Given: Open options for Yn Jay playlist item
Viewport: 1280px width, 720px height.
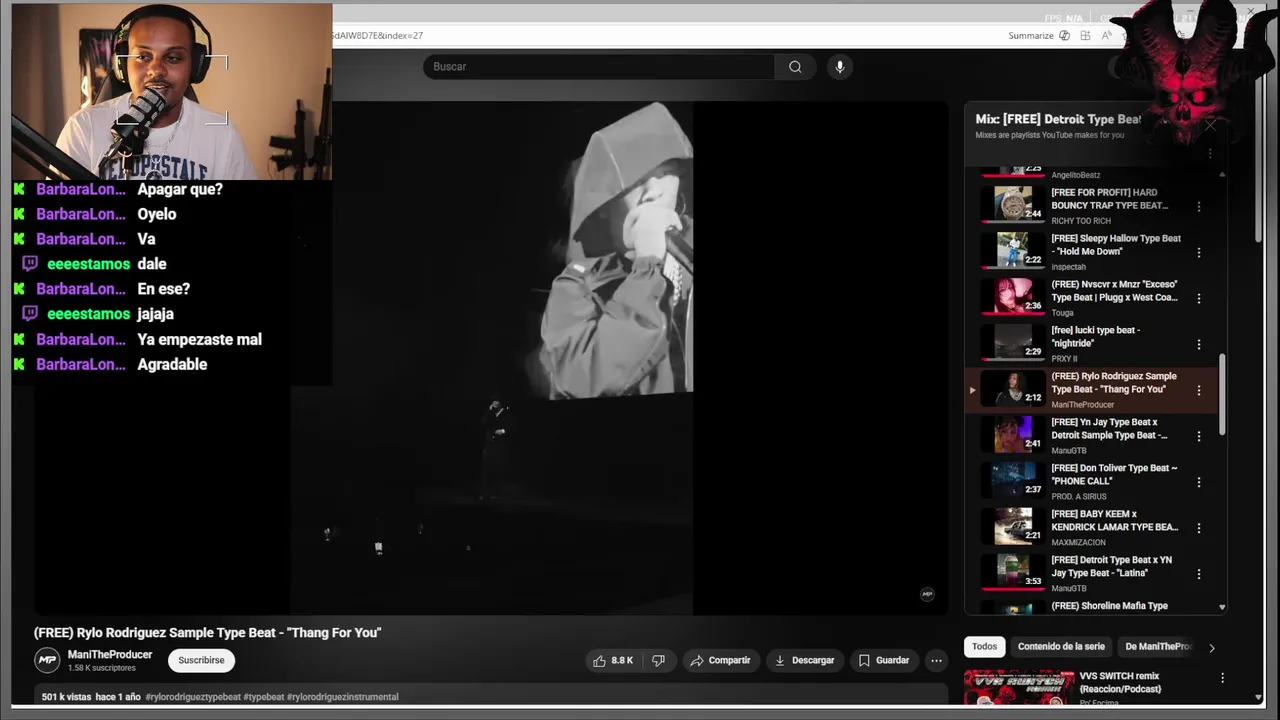Looking at the screenshot, I should pos(1199,437).
